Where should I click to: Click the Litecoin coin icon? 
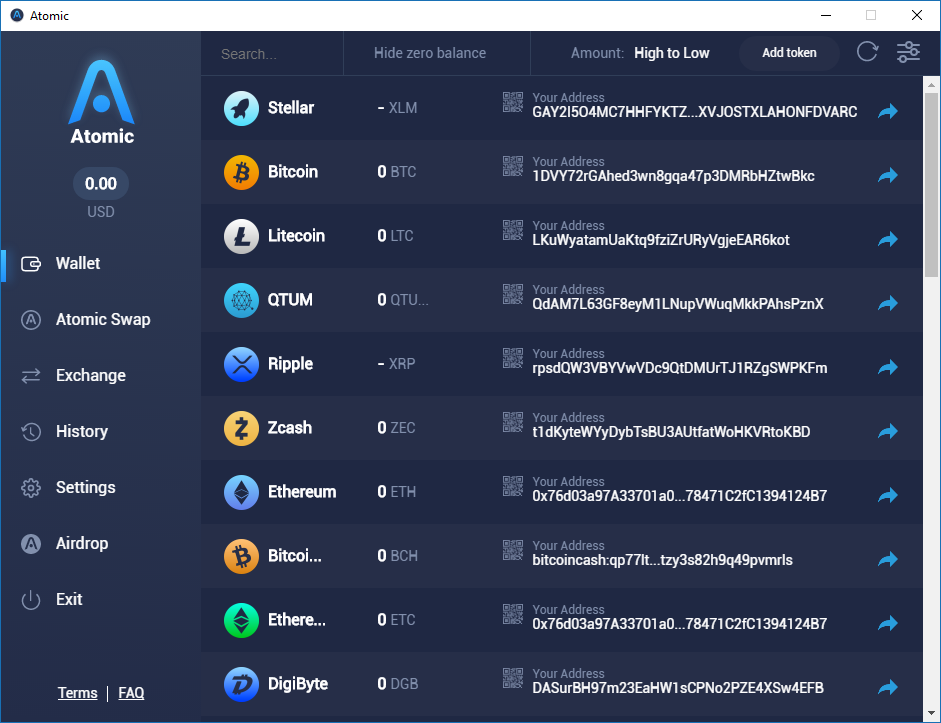[241, 236]
